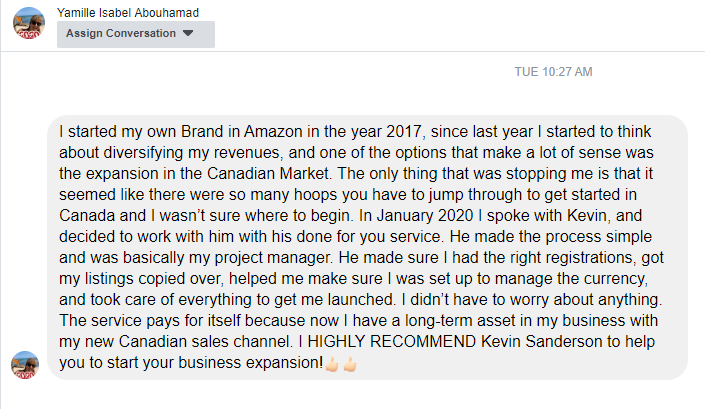This screenshot has height=409, width=705.
Task: Click the sender avatar beside the message bubble
Action: pyautogui.click(x=24, y=366)
